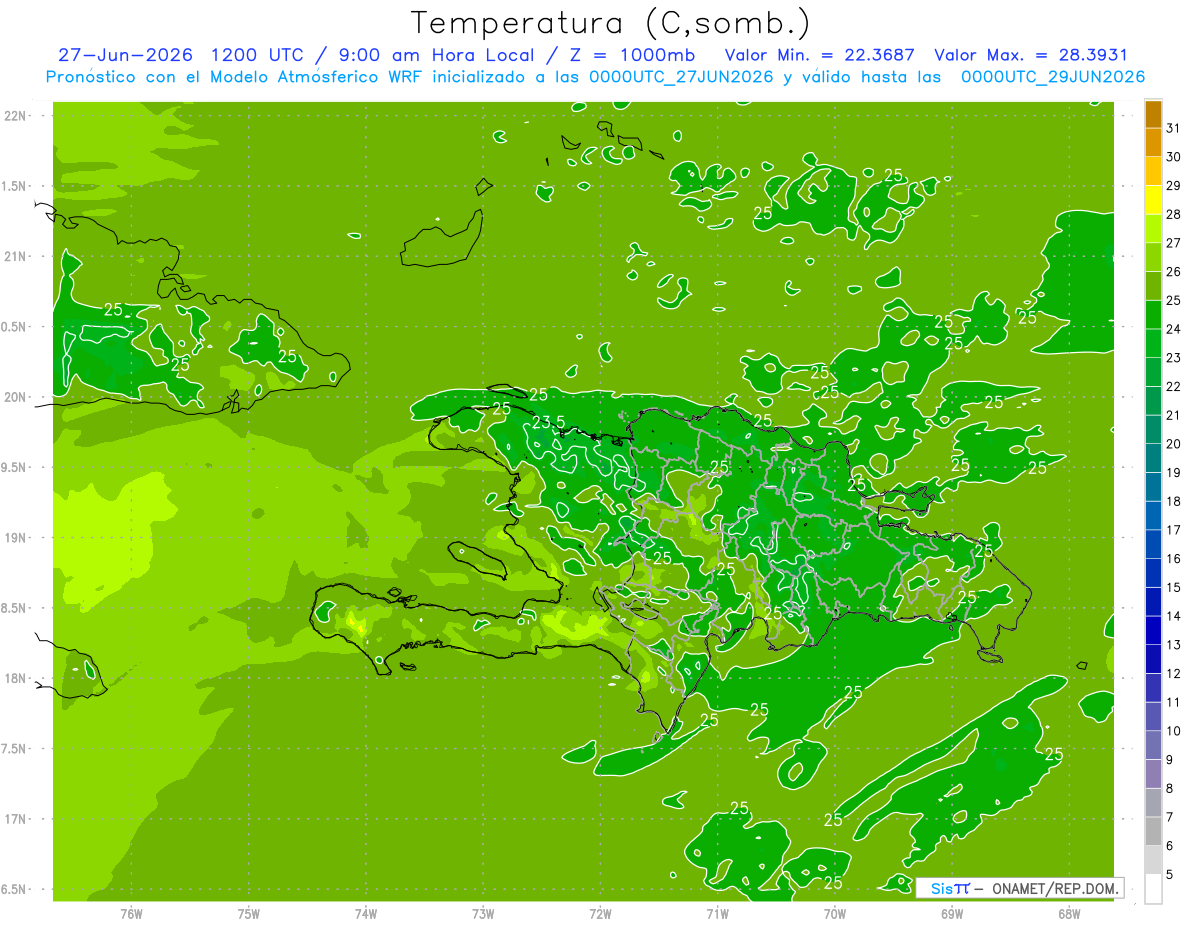Viewport: 1200px width, 927px height.
Task: Click 'Valor Max. = 28.3931'
Action: (1033, 55)
